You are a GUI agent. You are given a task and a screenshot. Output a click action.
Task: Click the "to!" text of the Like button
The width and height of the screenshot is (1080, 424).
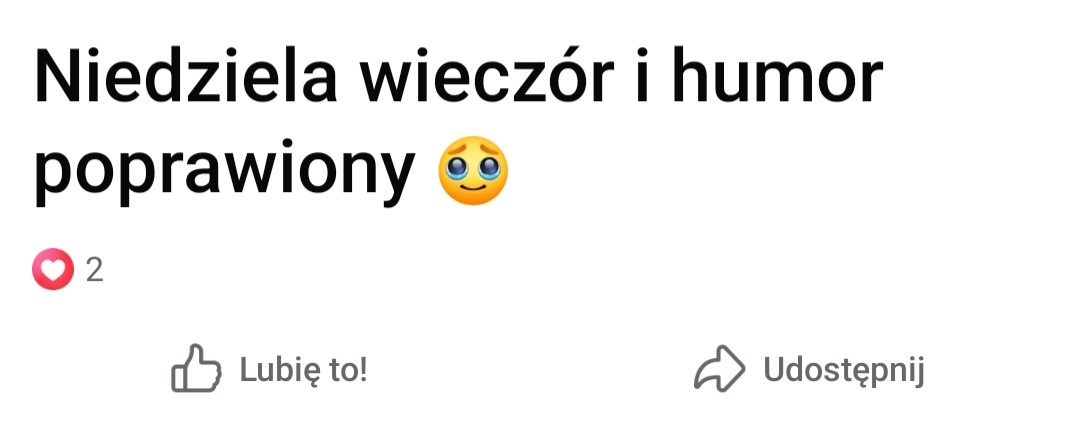click(348, 370)
